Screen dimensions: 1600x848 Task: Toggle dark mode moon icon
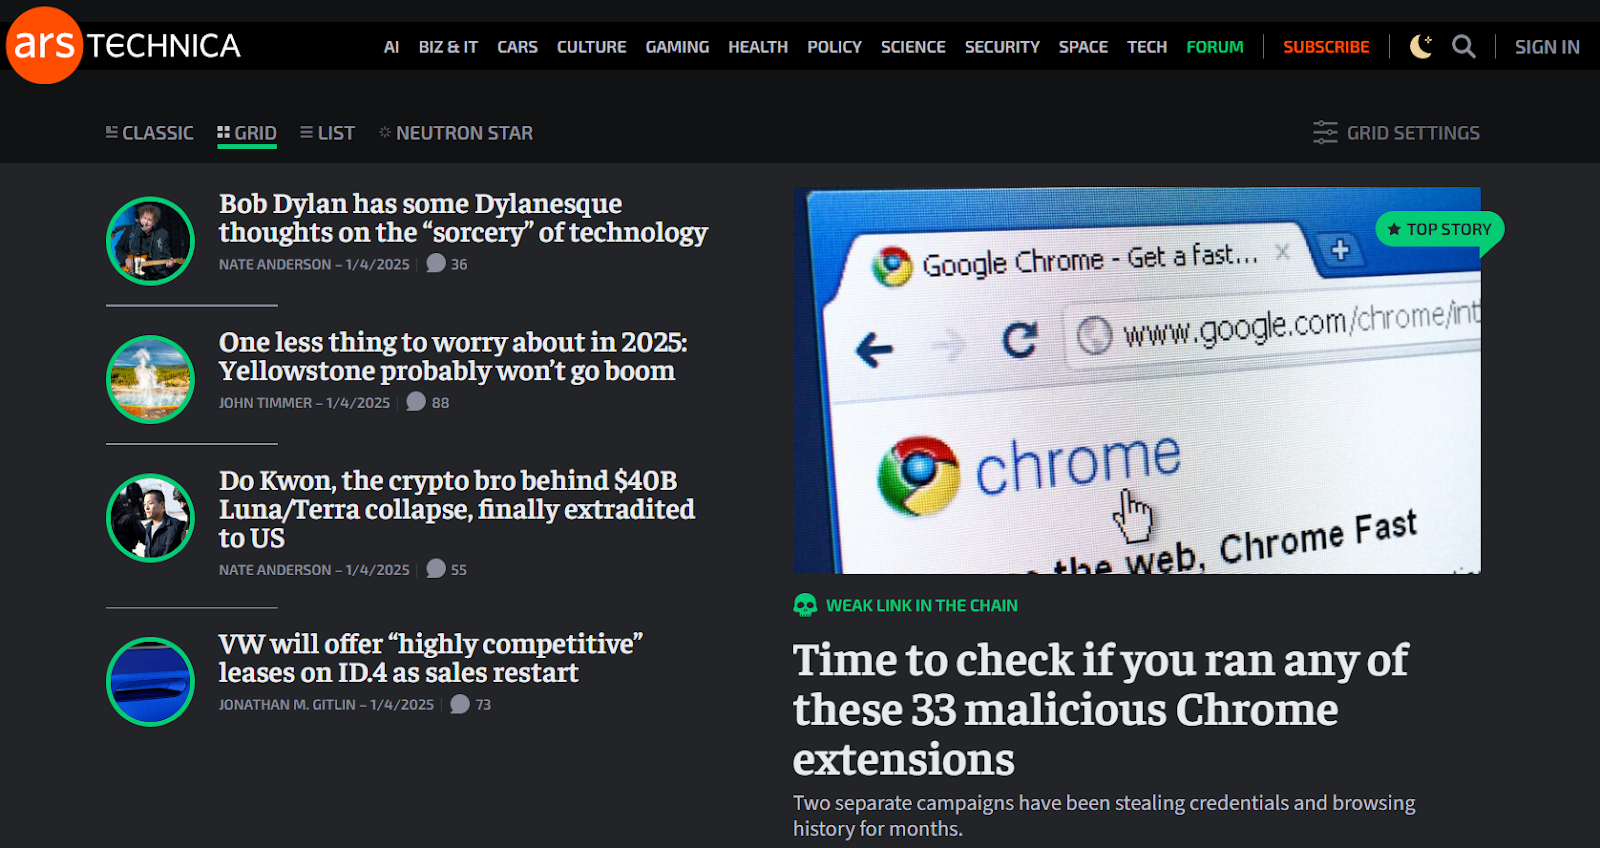tap(1421, 46)
